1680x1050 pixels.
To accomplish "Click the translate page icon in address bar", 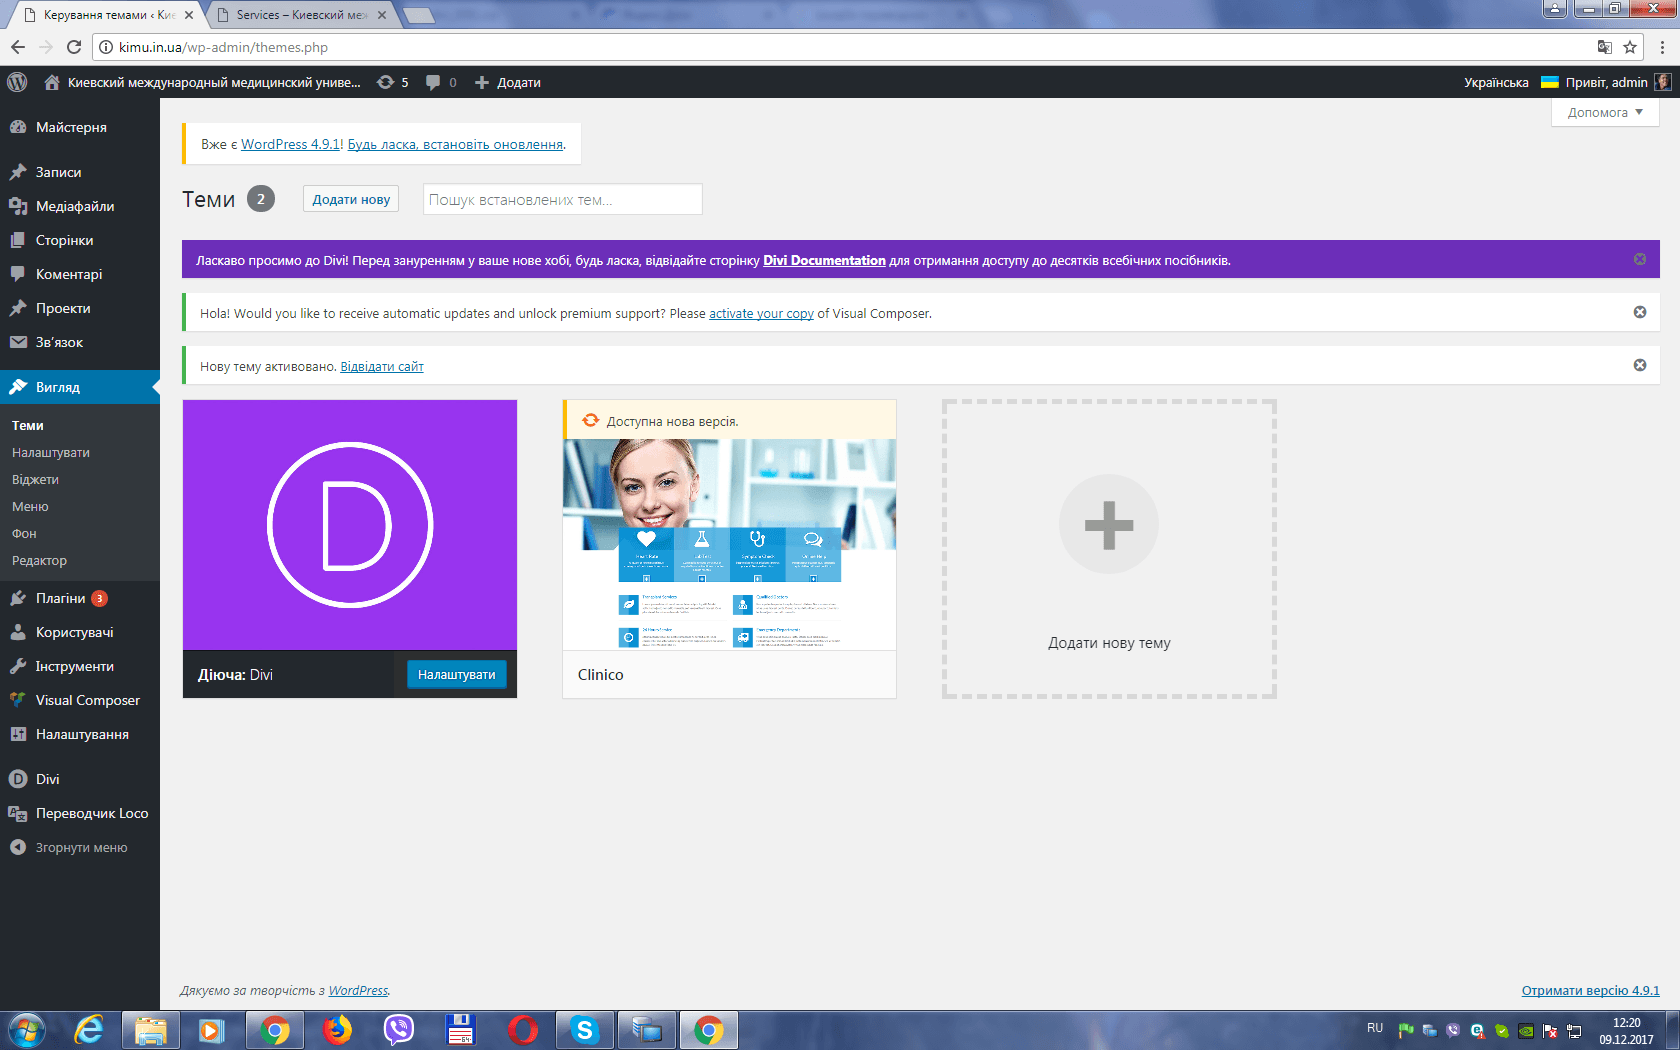I will pyautogui.click(x=1605, y=47).
